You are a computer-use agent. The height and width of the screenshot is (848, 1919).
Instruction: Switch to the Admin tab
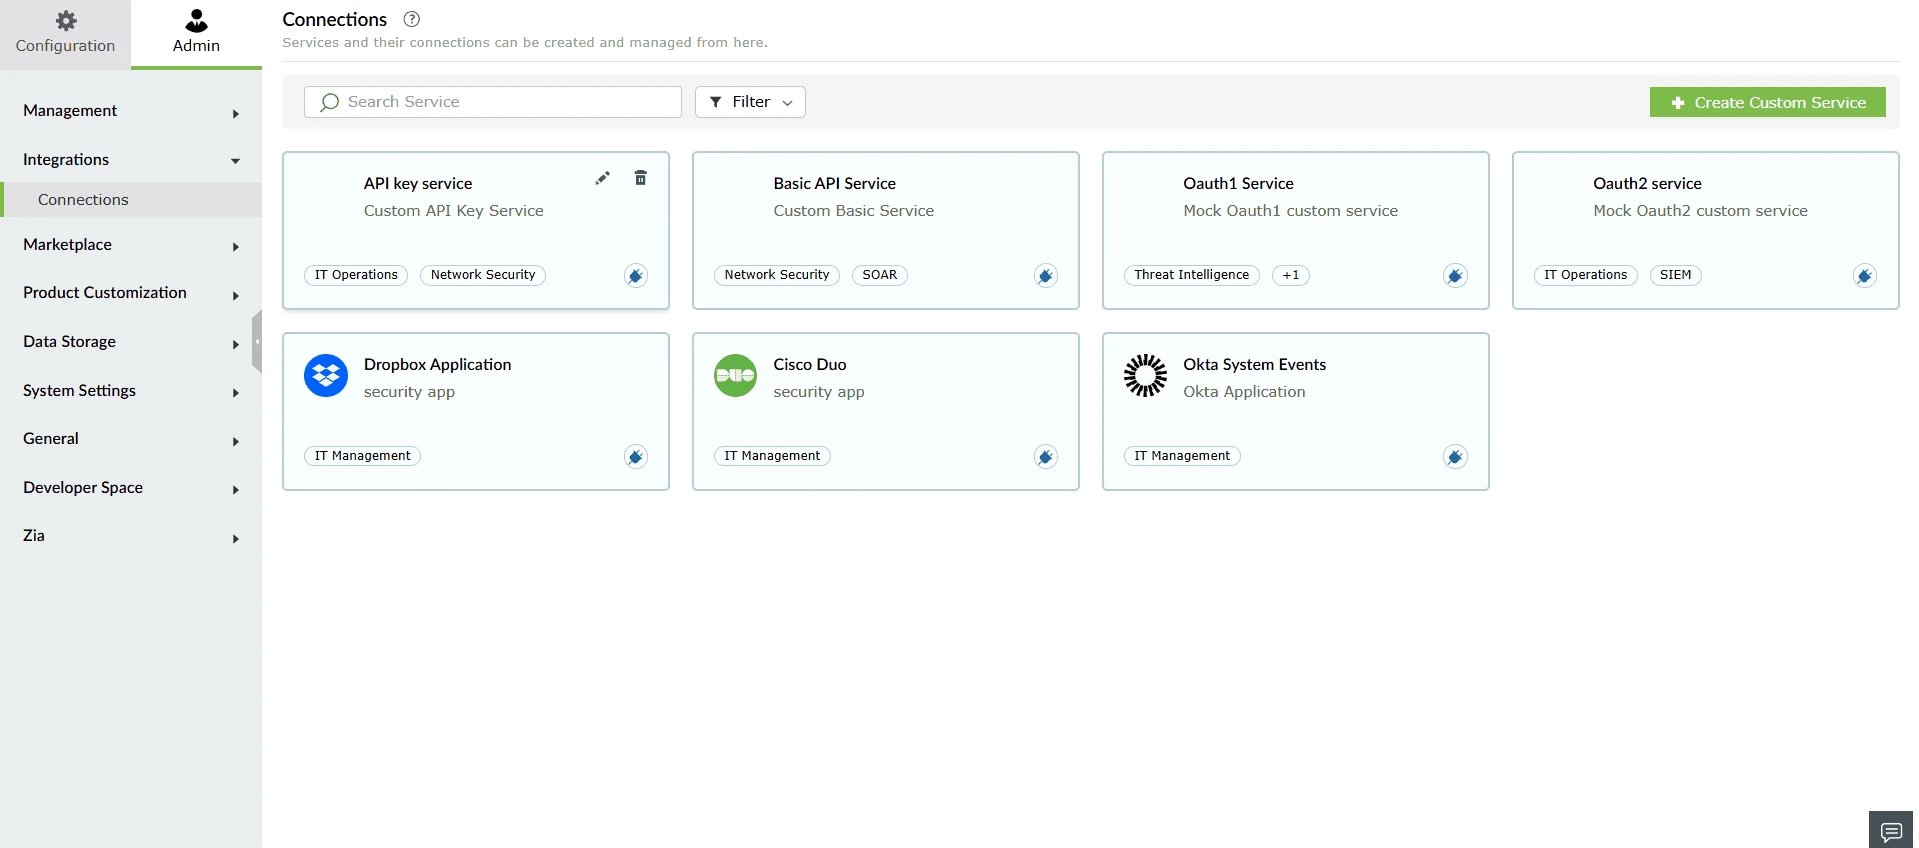pos(196,34)
